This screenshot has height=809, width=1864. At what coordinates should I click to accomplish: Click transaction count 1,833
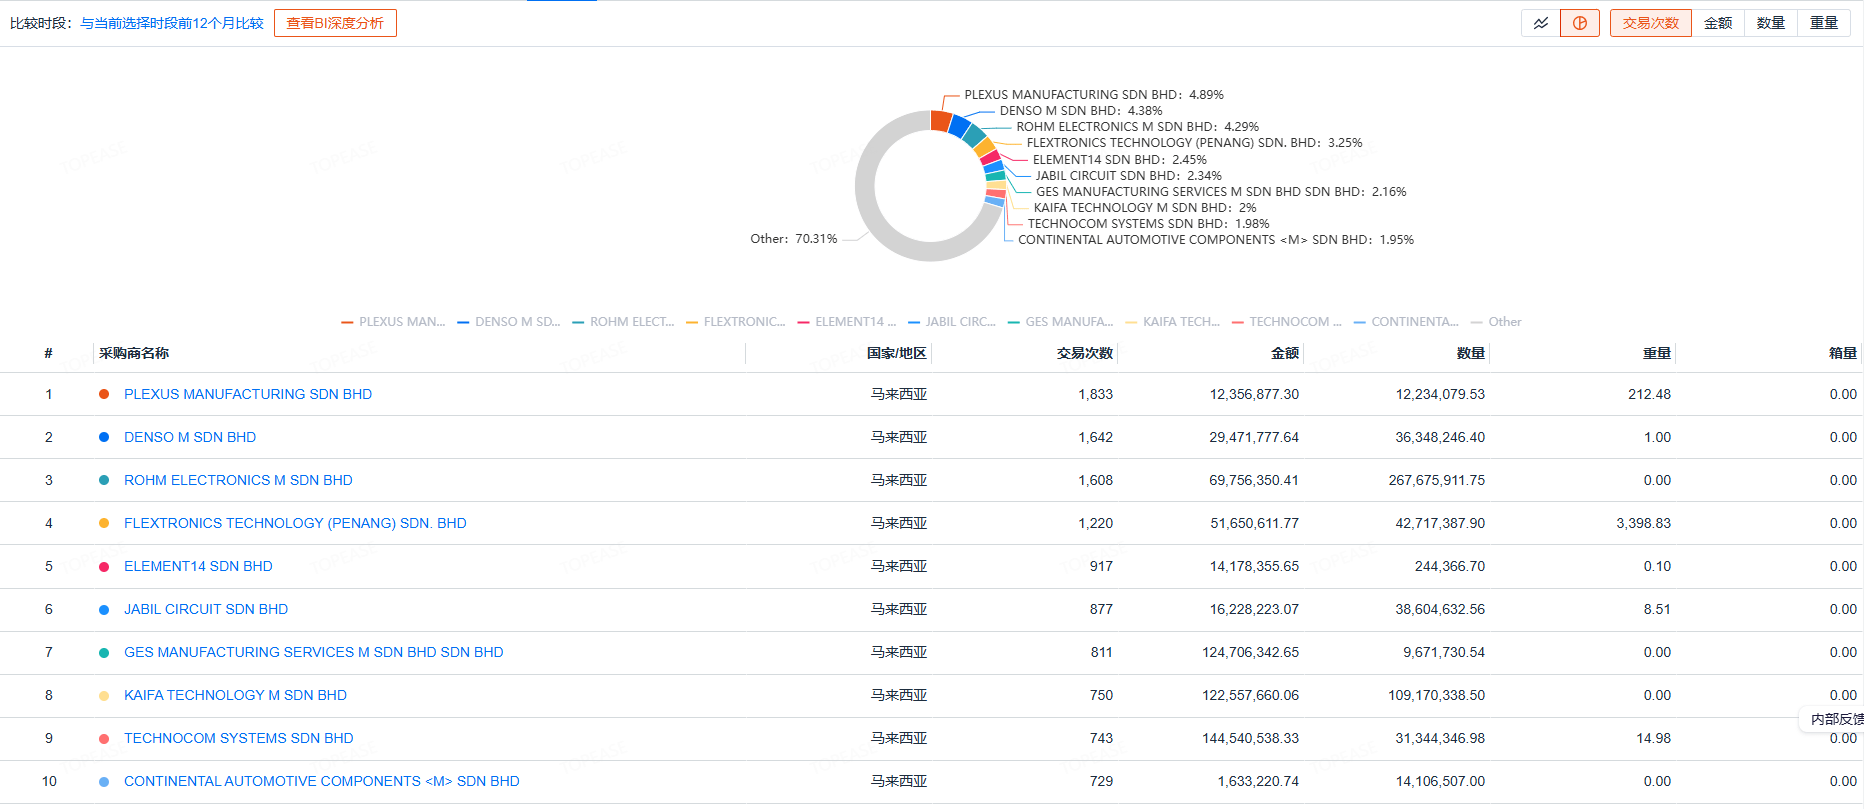point(1096,394)
